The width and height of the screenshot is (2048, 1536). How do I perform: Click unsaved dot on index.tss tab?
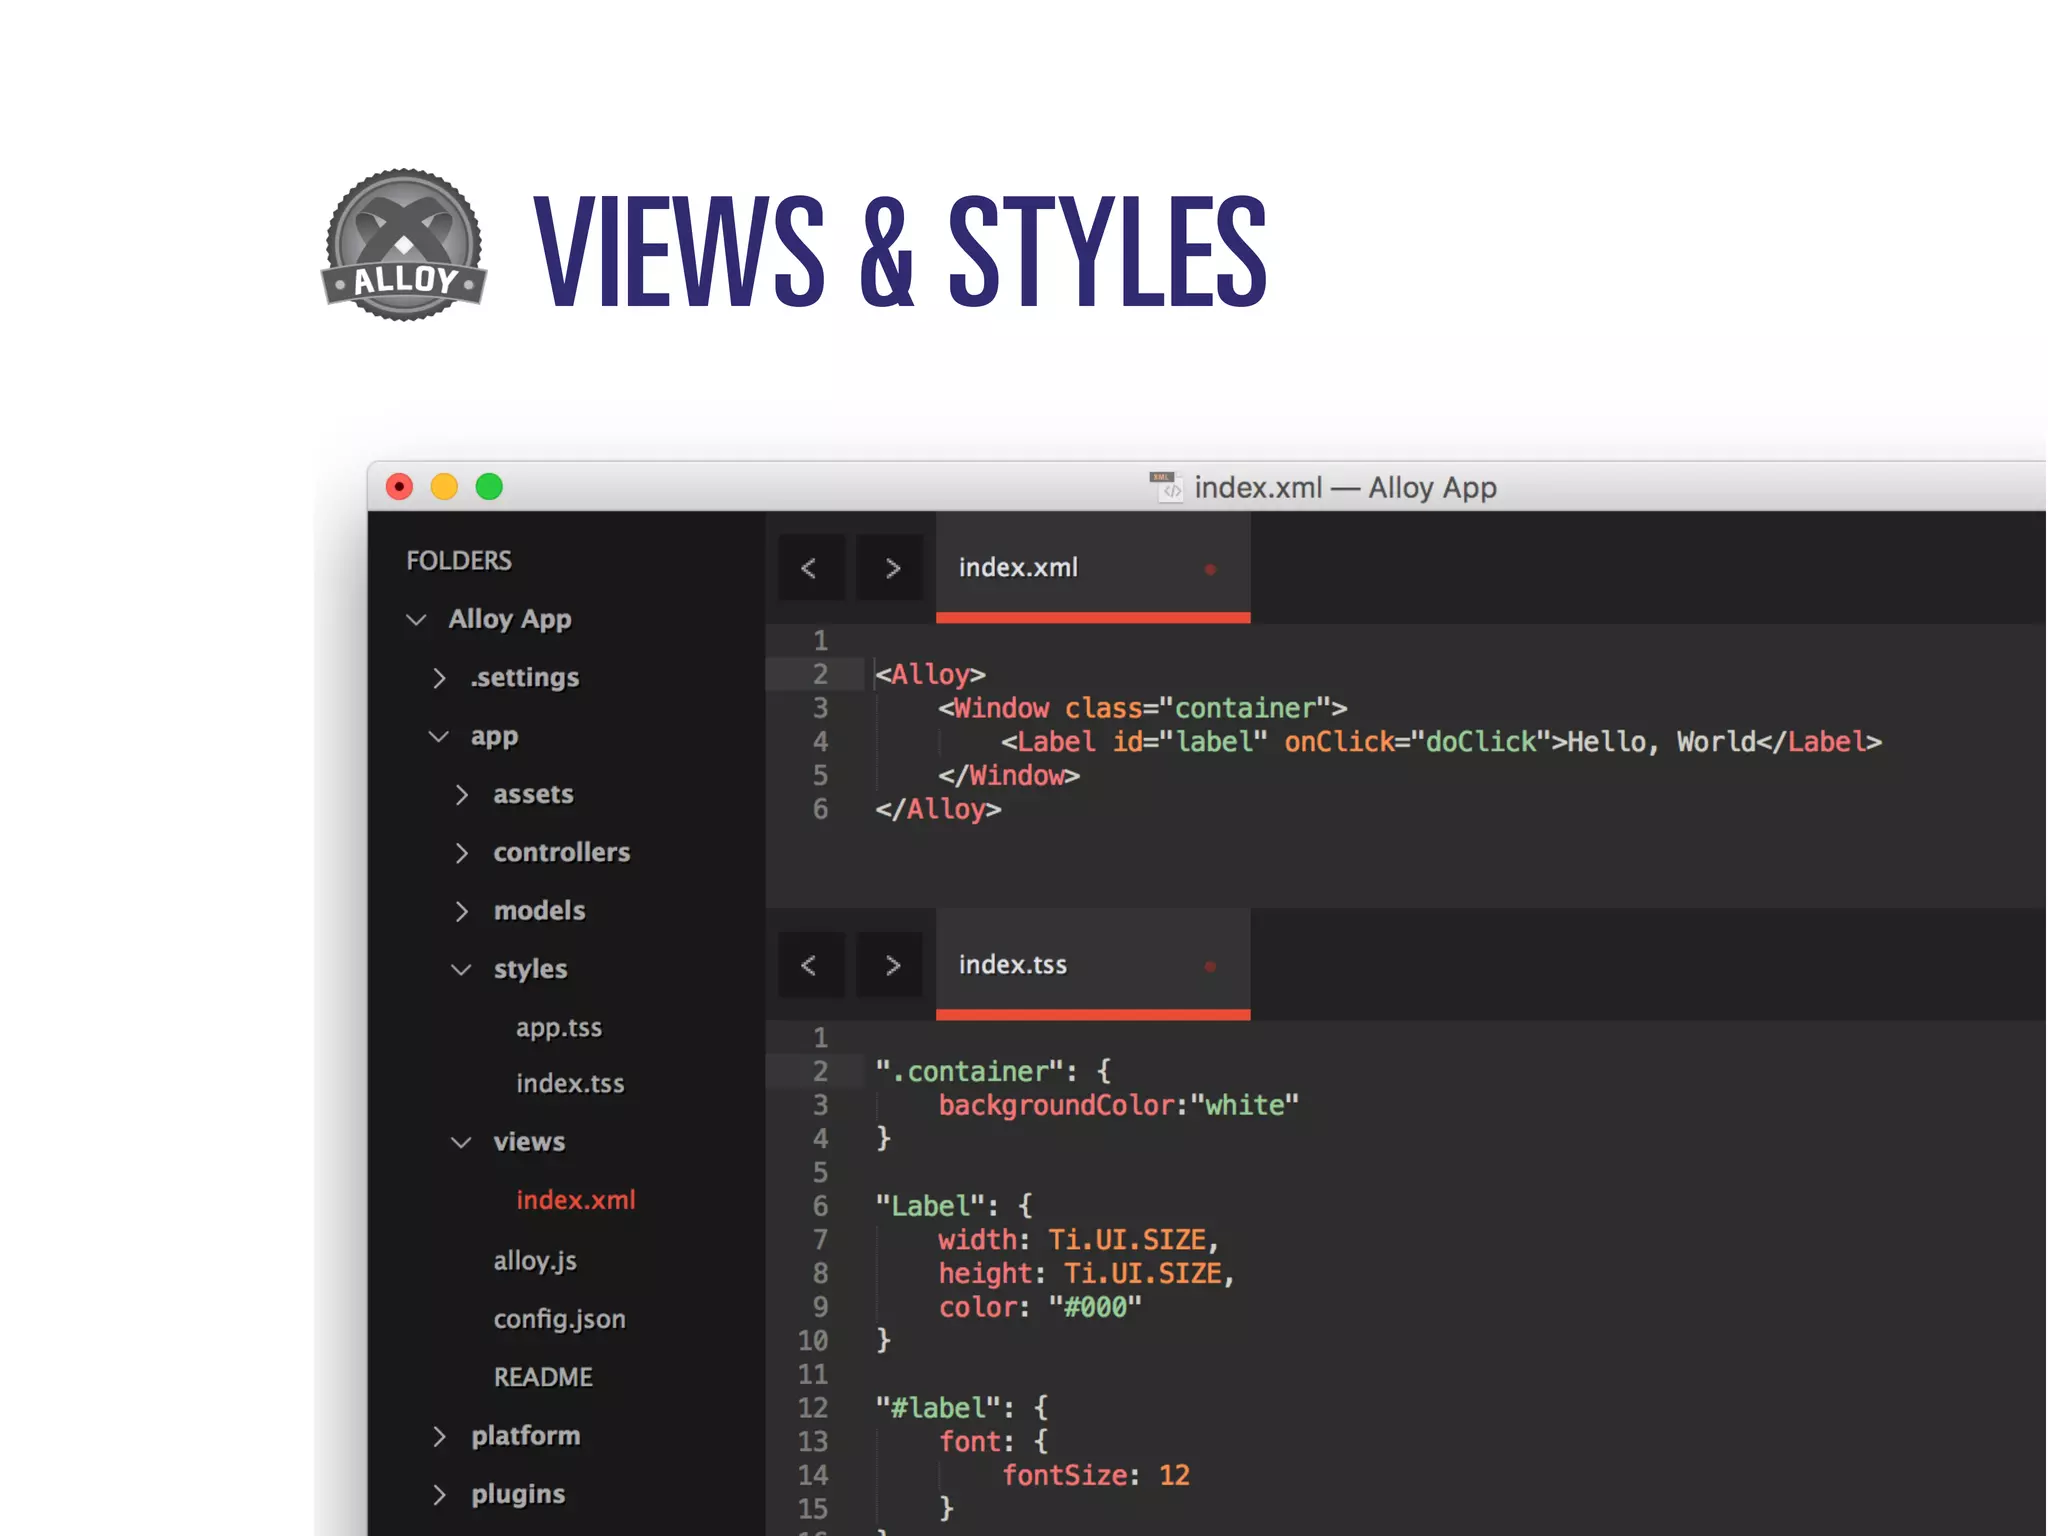click(1210, 966)
